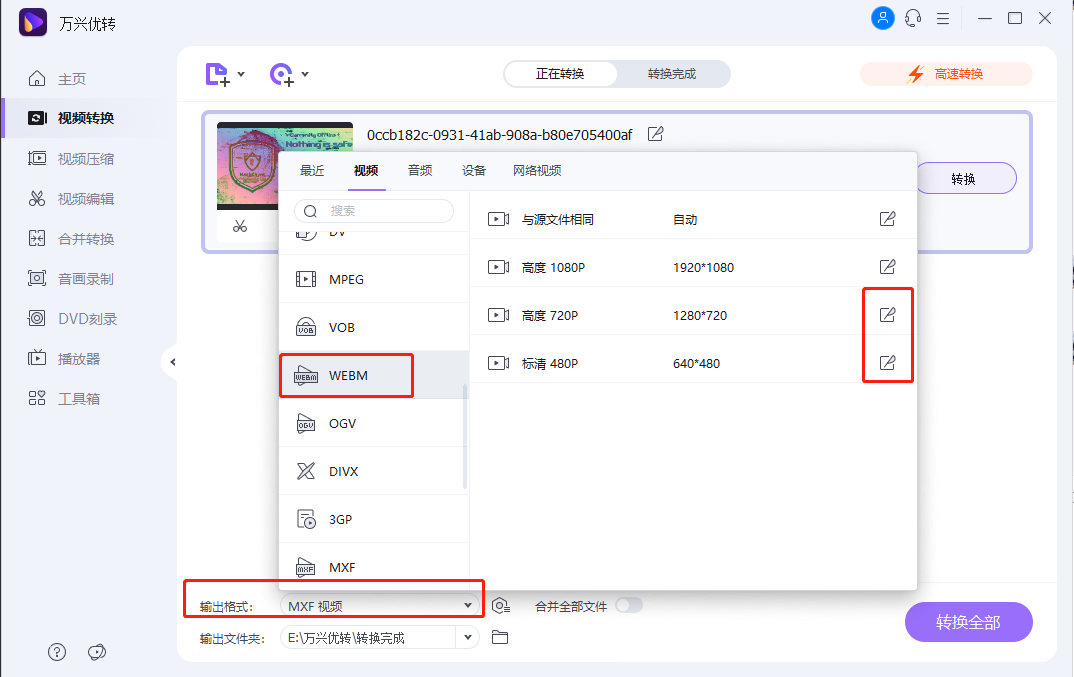Screen dimensions: 1074x677
Task: Expand the 输出文件夹 path dropdown
Action: click(466, 636)
